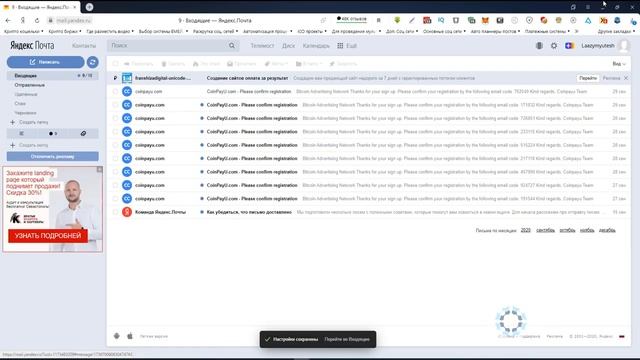Open mail settings via the gear icon
Viewport: 640px width, 360px height.
(x=554, y=46)
